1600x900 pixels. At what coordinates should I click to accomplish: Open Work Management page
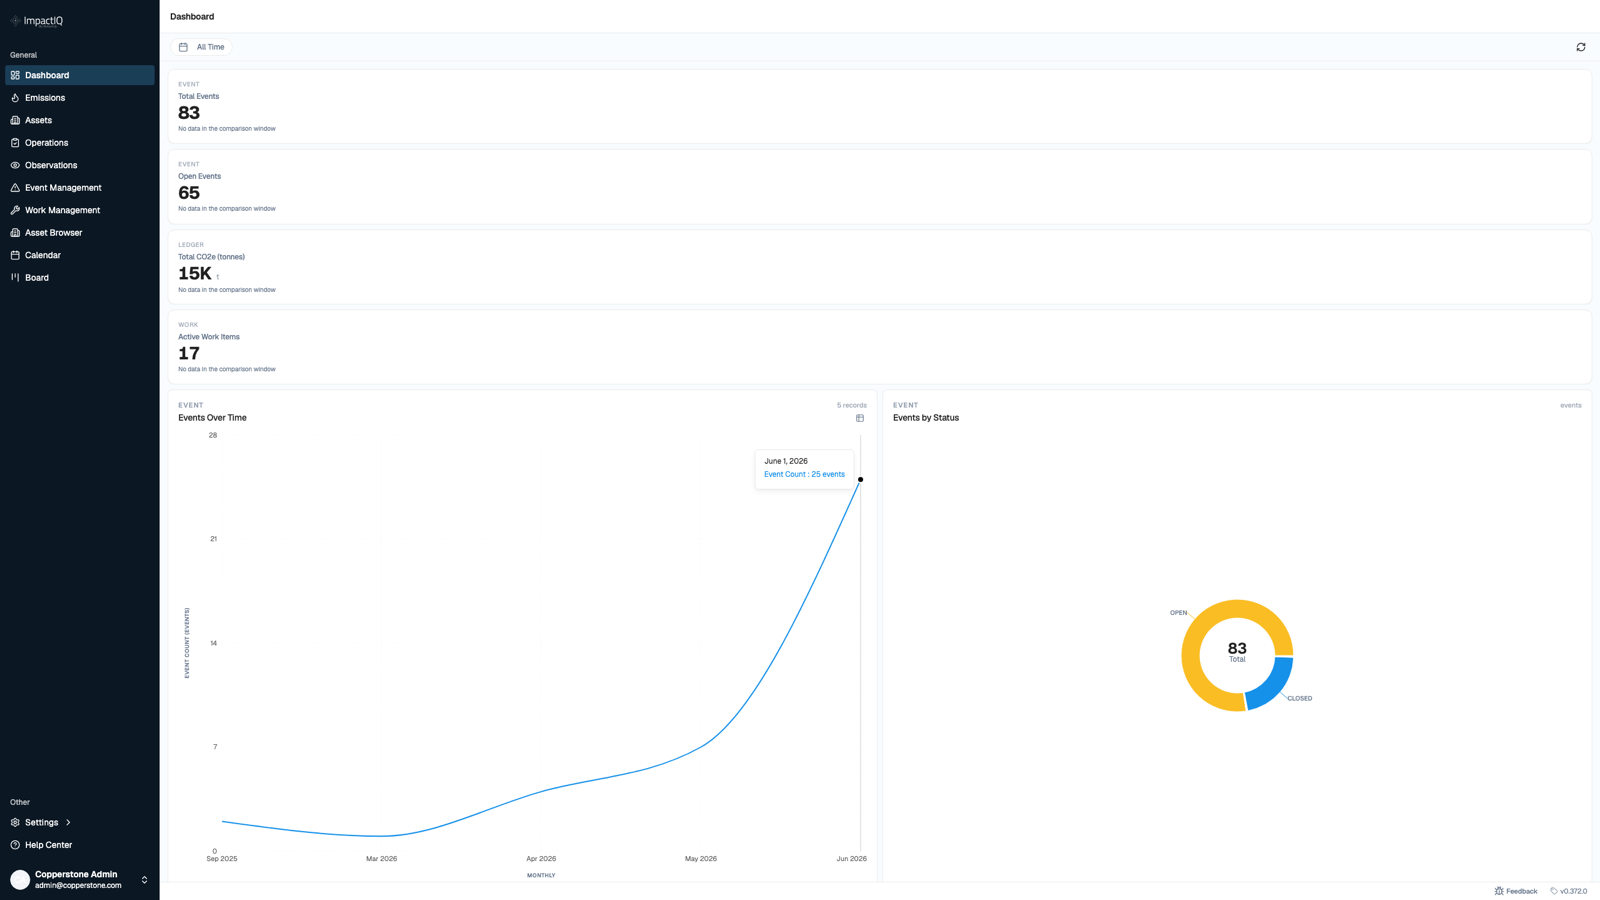80,210
